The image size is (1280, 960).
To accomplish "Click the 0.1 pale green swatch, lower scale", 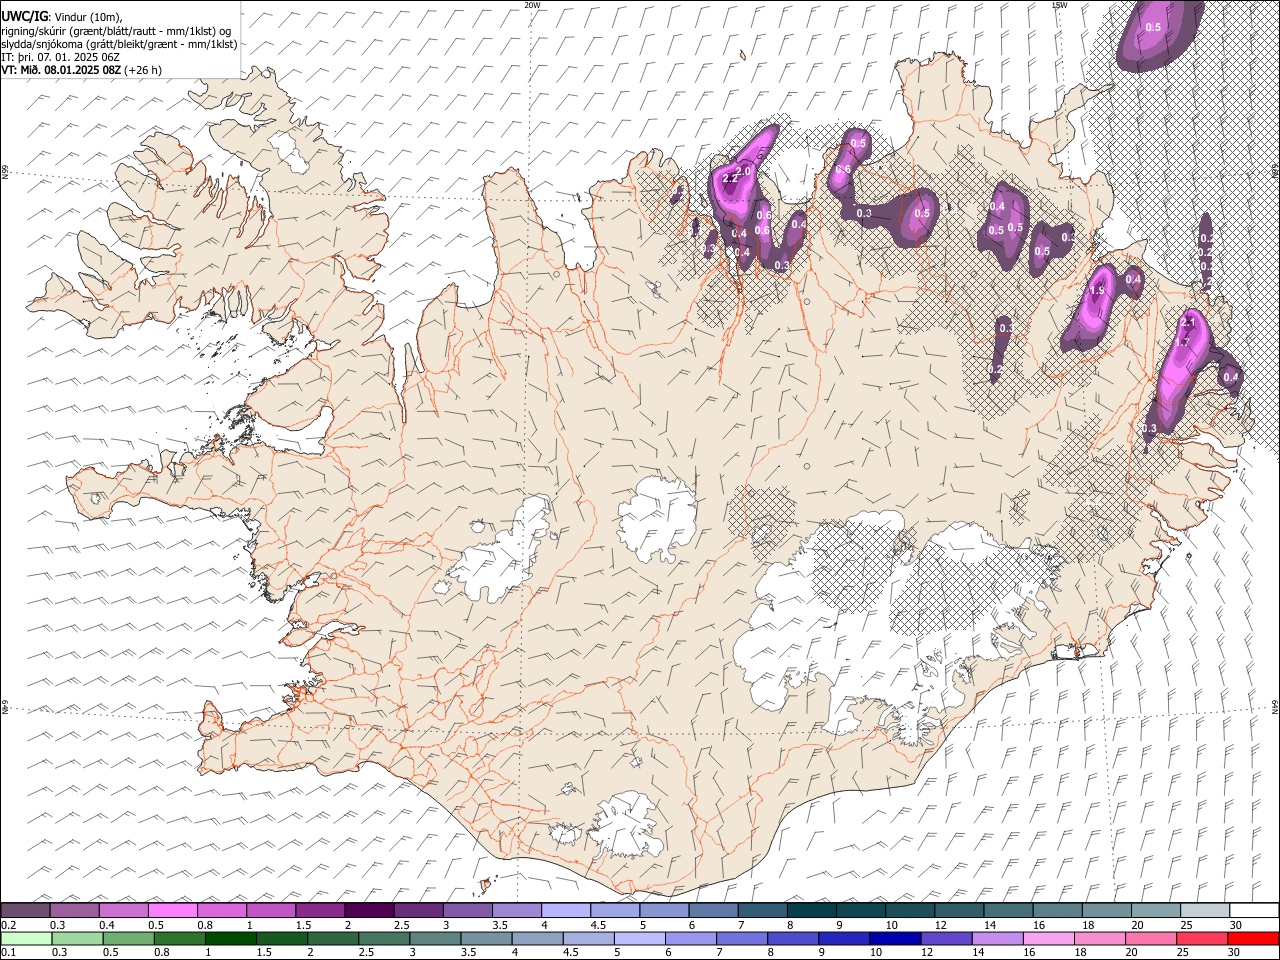I will pyautogui.click(x=25, y=939).
